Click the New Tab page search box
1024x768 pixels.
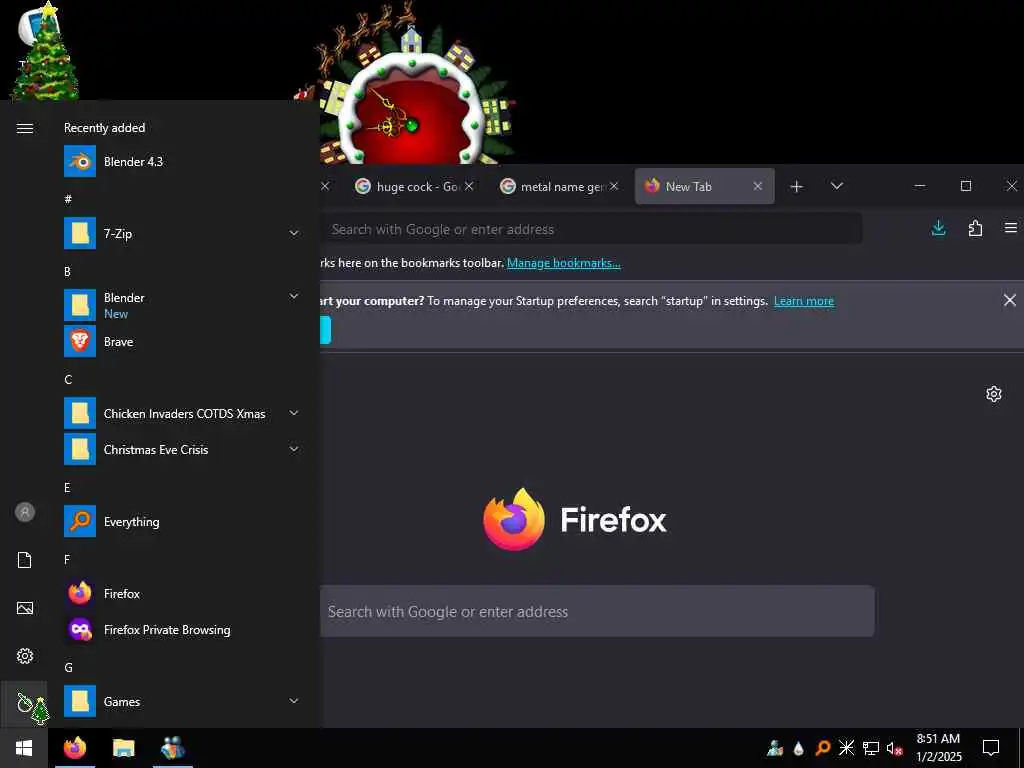click(597, 611)
